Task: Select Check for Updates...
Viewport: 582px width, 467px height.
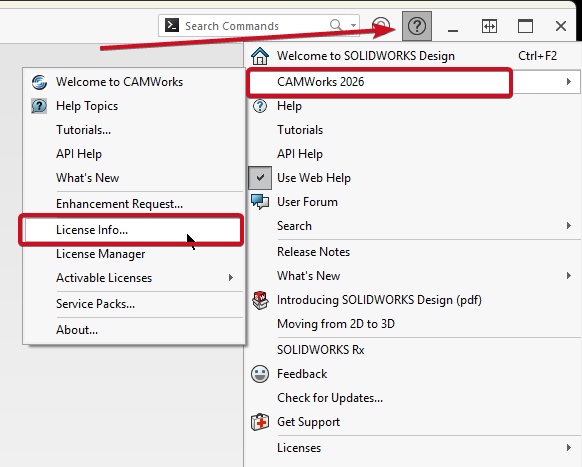Action: point(330,398)
